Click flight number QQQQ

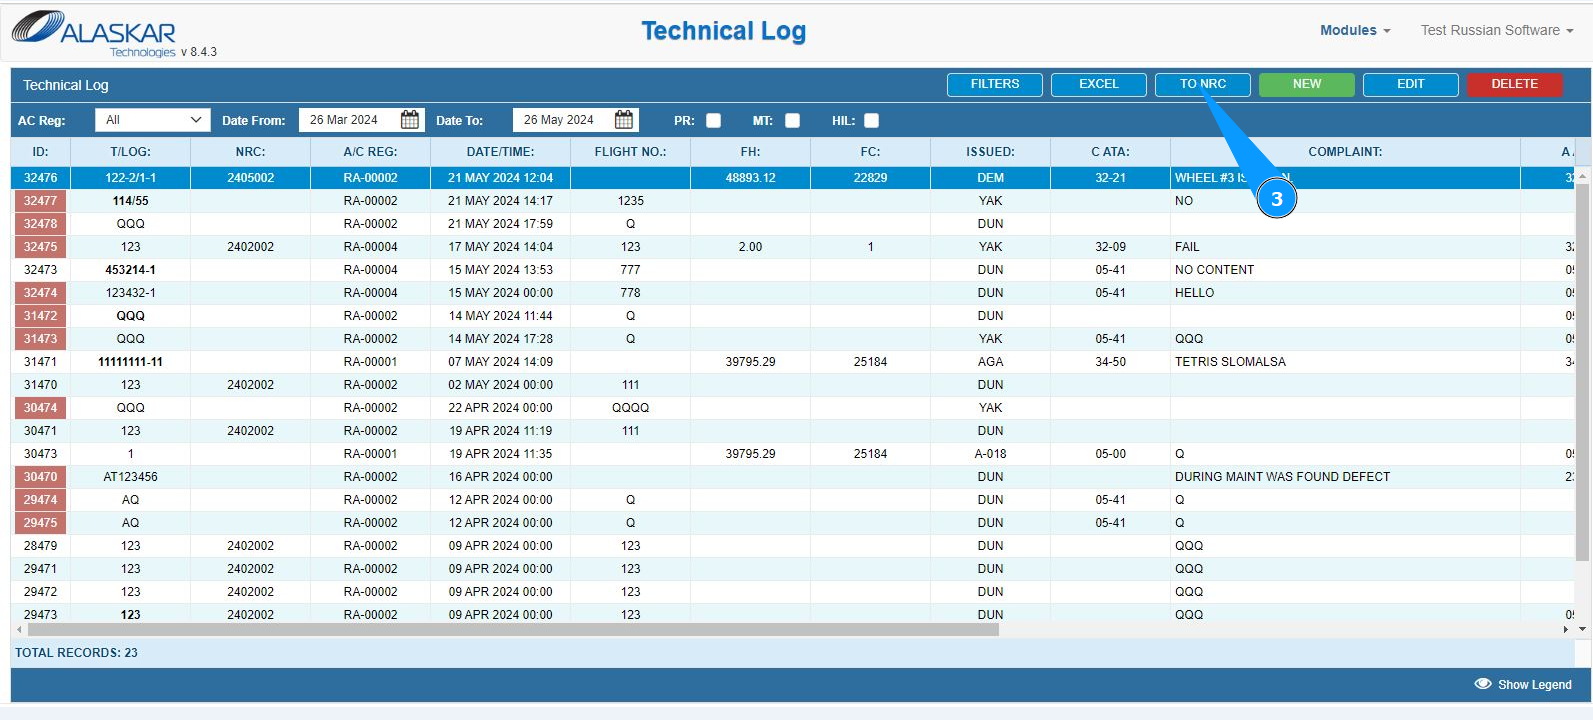(x=630, y=408)
